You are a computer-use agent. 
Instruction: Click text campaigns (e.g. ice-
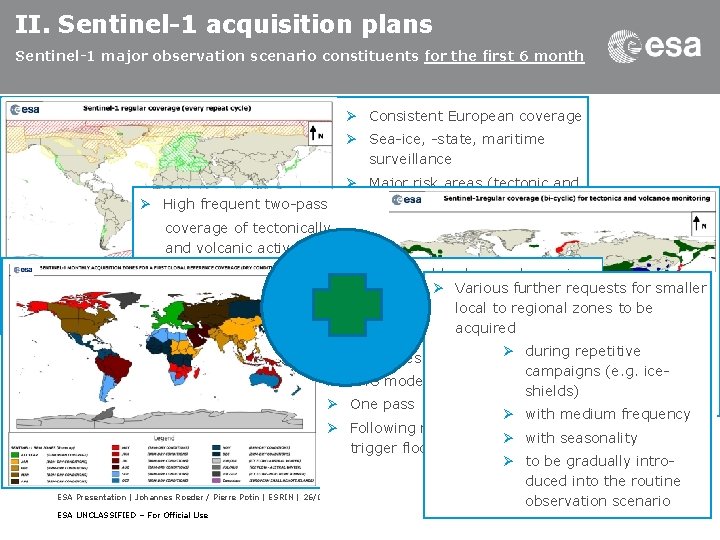(597, 371)
